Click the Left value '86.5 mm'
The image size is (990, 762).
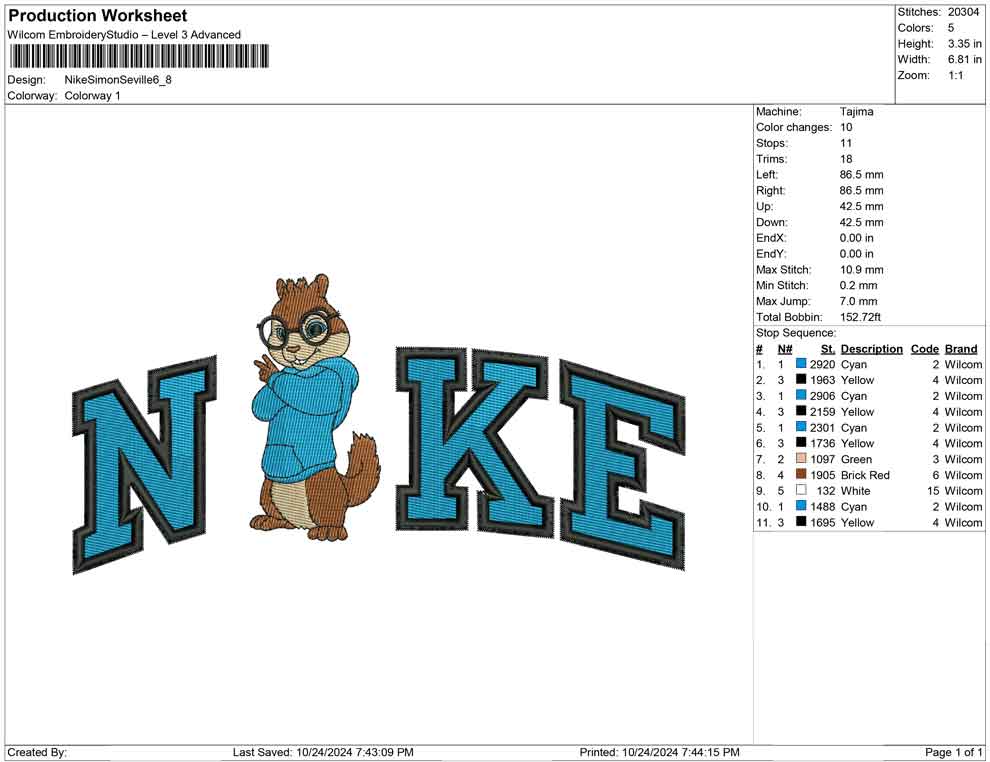tap(862, 175)
